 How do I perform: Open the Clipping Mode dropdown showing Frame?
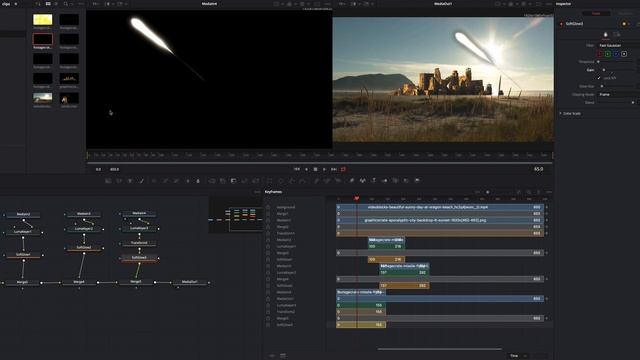(619, 94)
